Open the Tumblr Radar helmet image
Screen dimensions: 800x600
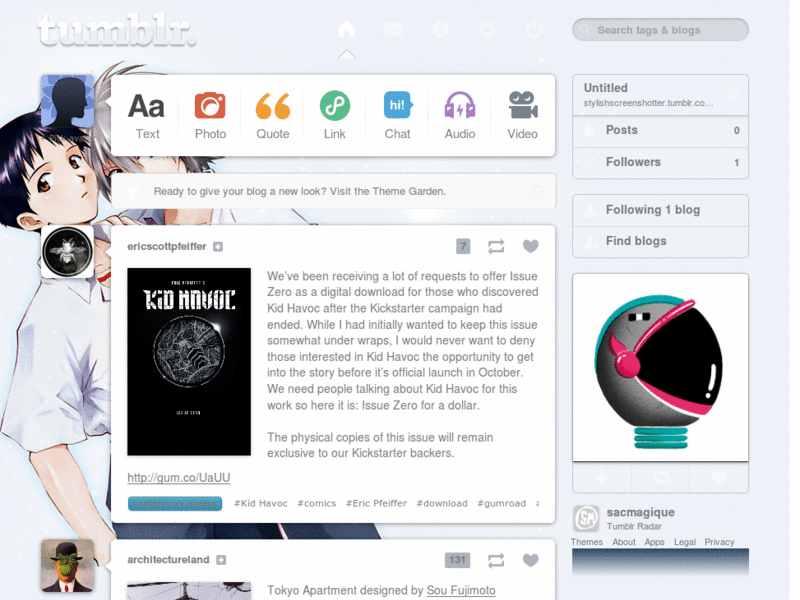tap(660, 367)
